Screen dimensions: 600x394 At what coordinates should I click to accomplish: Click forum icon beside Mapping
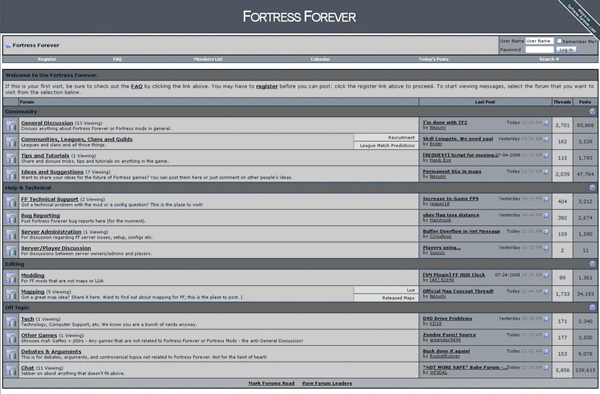[x=11, y=294]
